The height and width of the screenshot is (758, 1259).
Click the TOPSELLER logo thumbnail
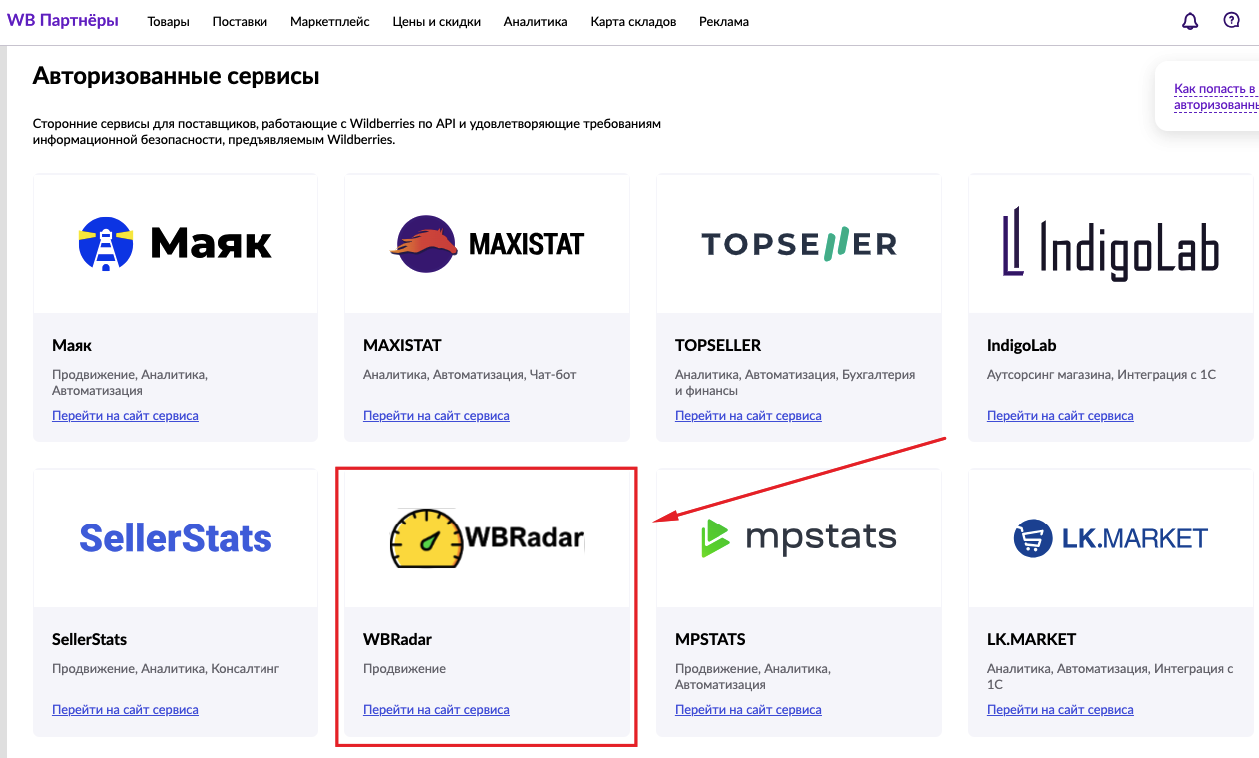coord(798,243)
